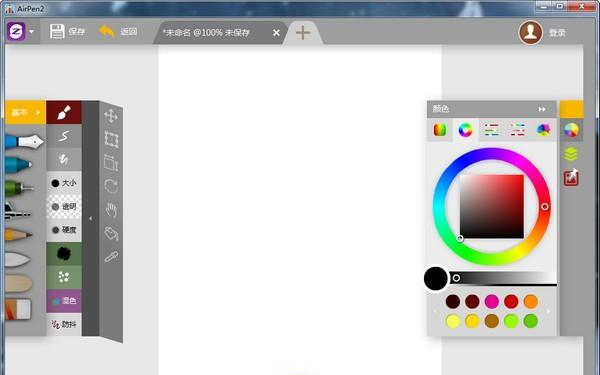Screen dimensions: 600x375
Task: Click the 保存 save button
Action: tap(67, 31)
